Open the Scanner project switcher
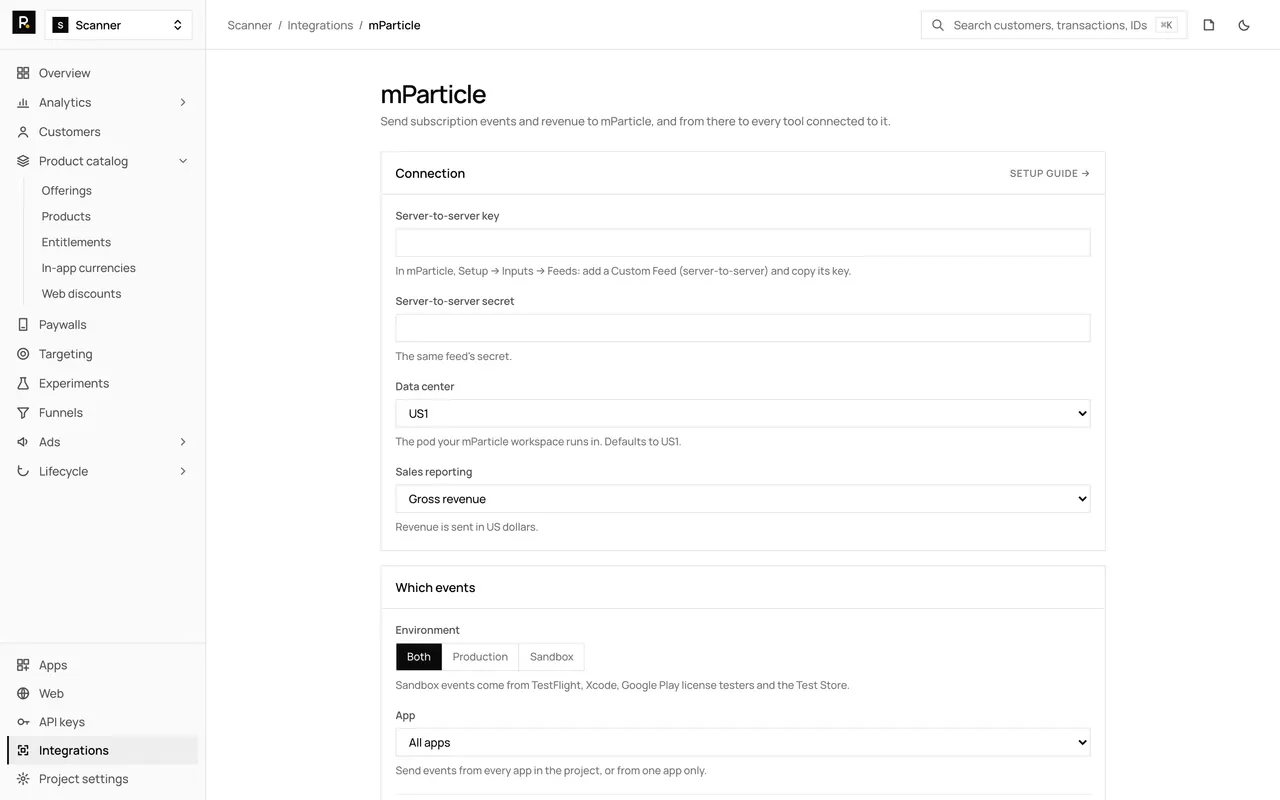The width and height of the screenshot is (1280, 800). (x=119, y=25)
